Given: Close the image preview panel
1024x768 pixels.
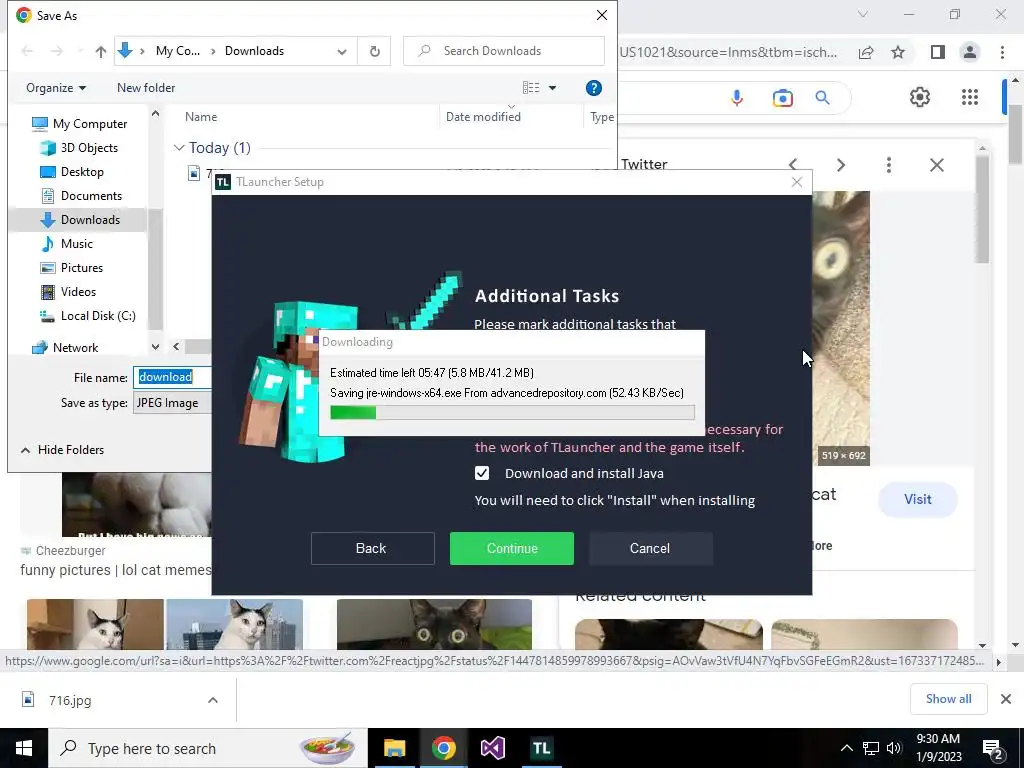Looking at the screenshot, I should tap(936, 165).
